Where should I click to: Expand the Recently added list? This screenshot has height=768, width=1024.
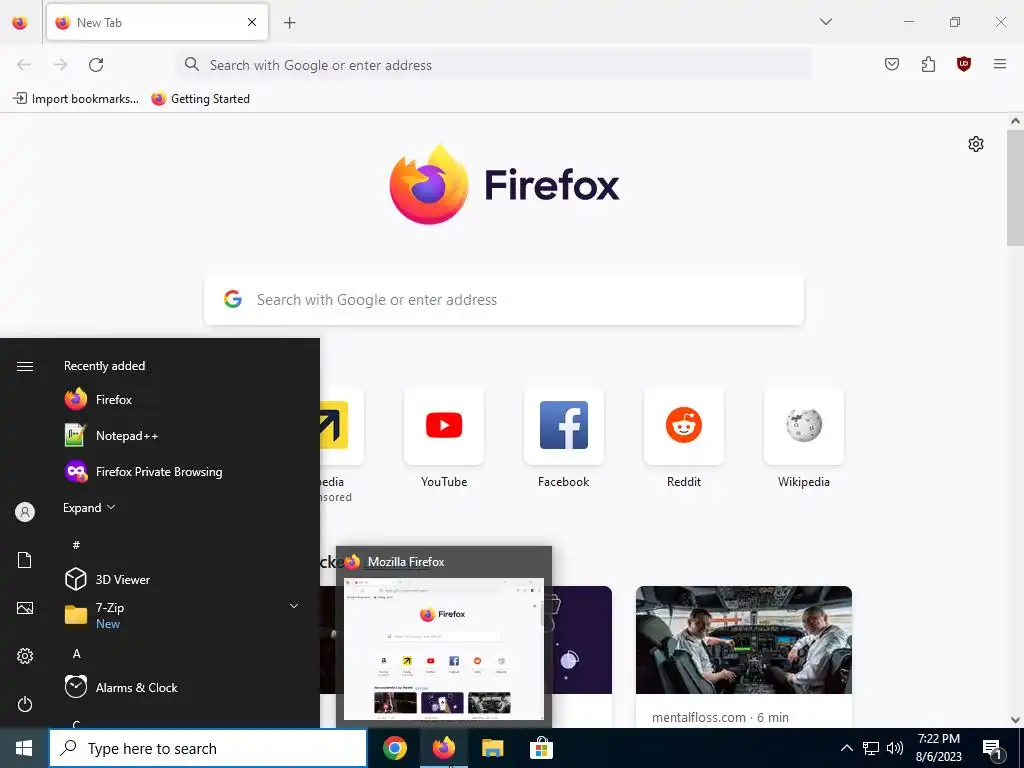tap(89, 507)
